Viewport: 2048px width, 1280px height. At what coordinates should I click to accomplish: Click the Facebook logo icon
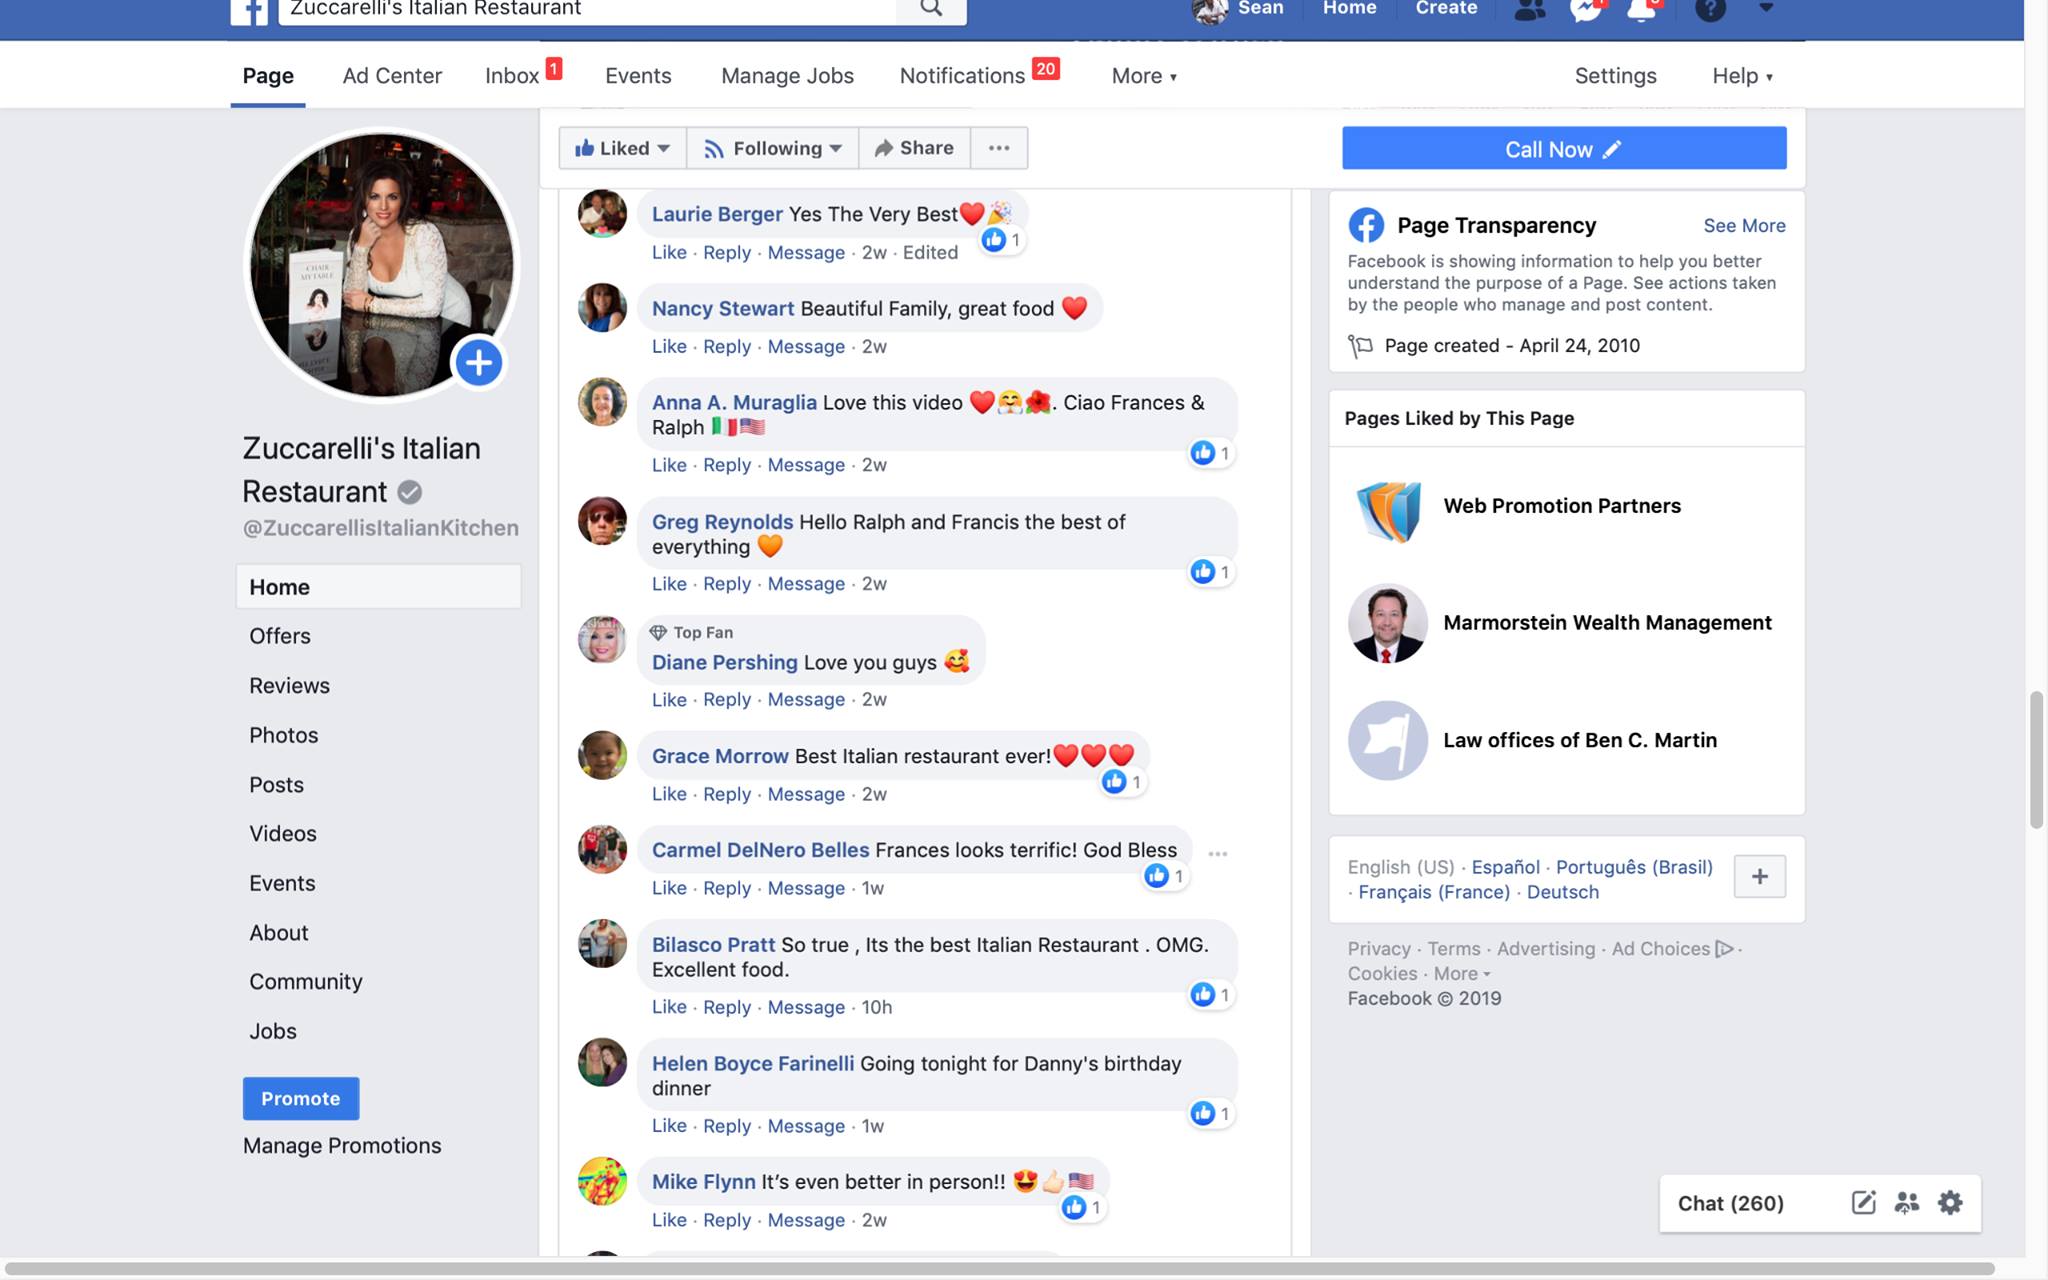(x=249, y=11)
